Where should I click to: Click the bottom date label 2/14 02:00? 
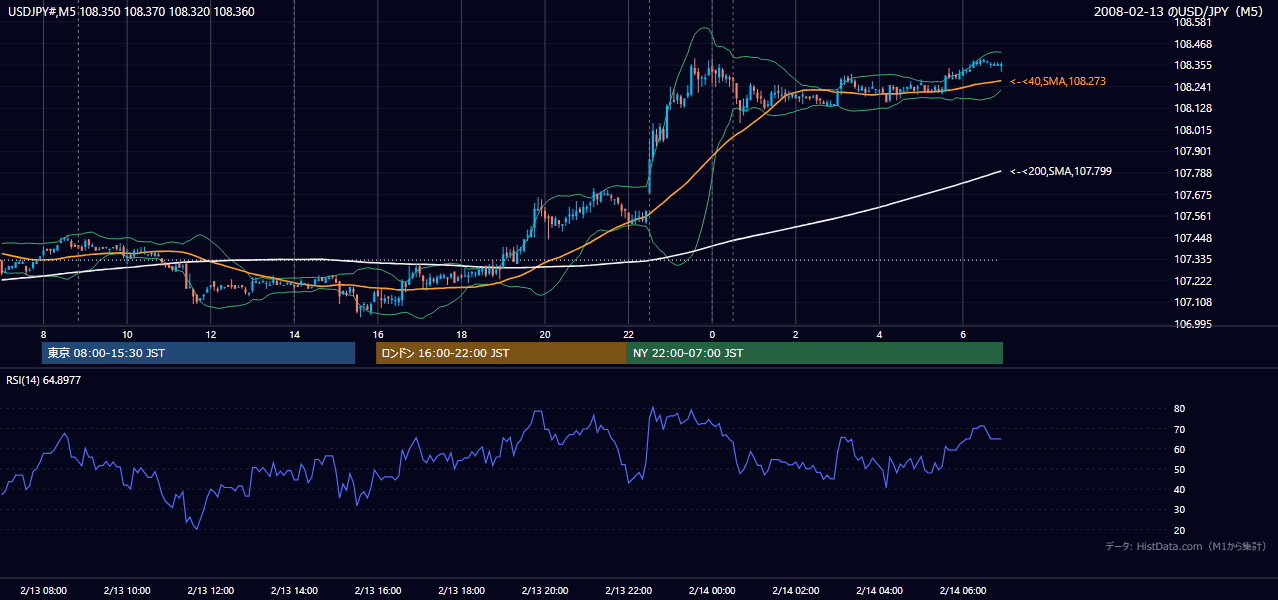tap(795, 591)
